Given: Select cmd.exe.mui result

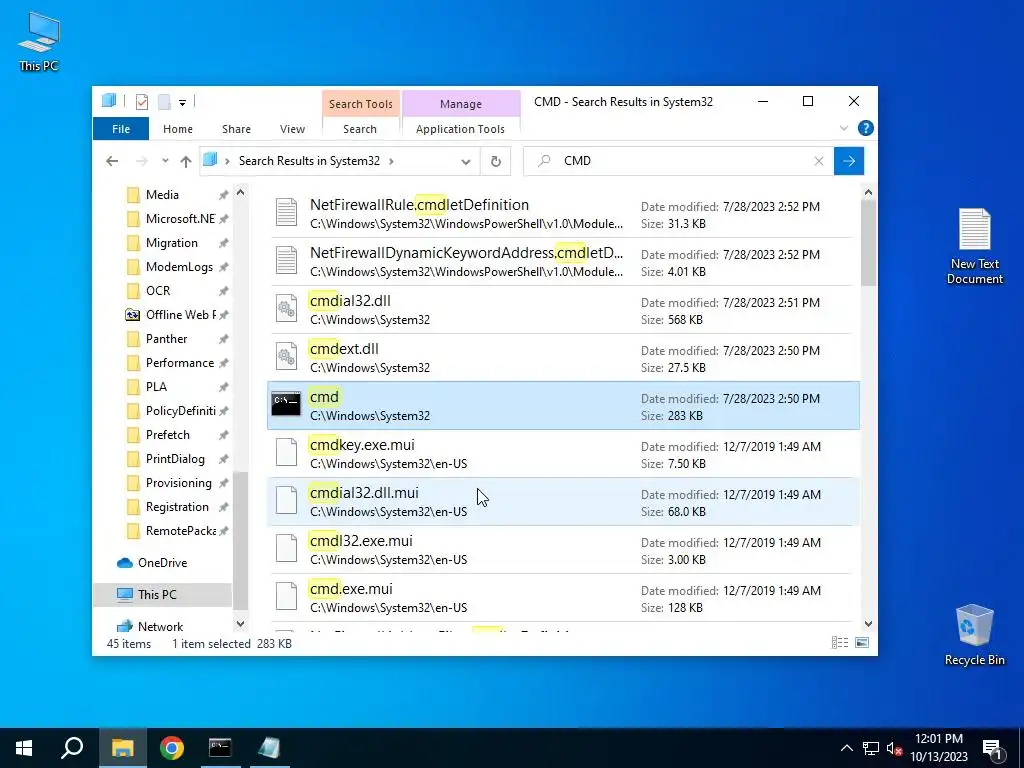Looking at the screenshot, I should coord(563,598).
